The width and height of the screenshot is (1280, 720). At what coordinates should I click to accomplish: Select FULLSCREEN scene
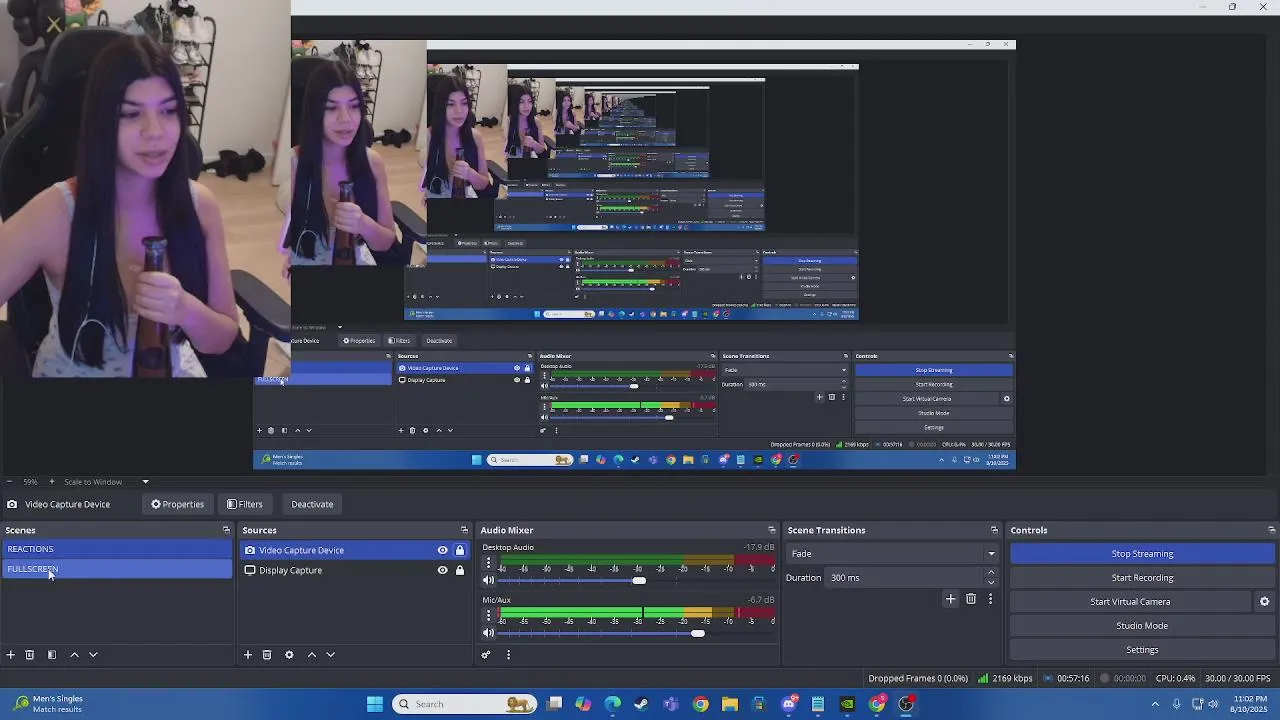[117, 569]
